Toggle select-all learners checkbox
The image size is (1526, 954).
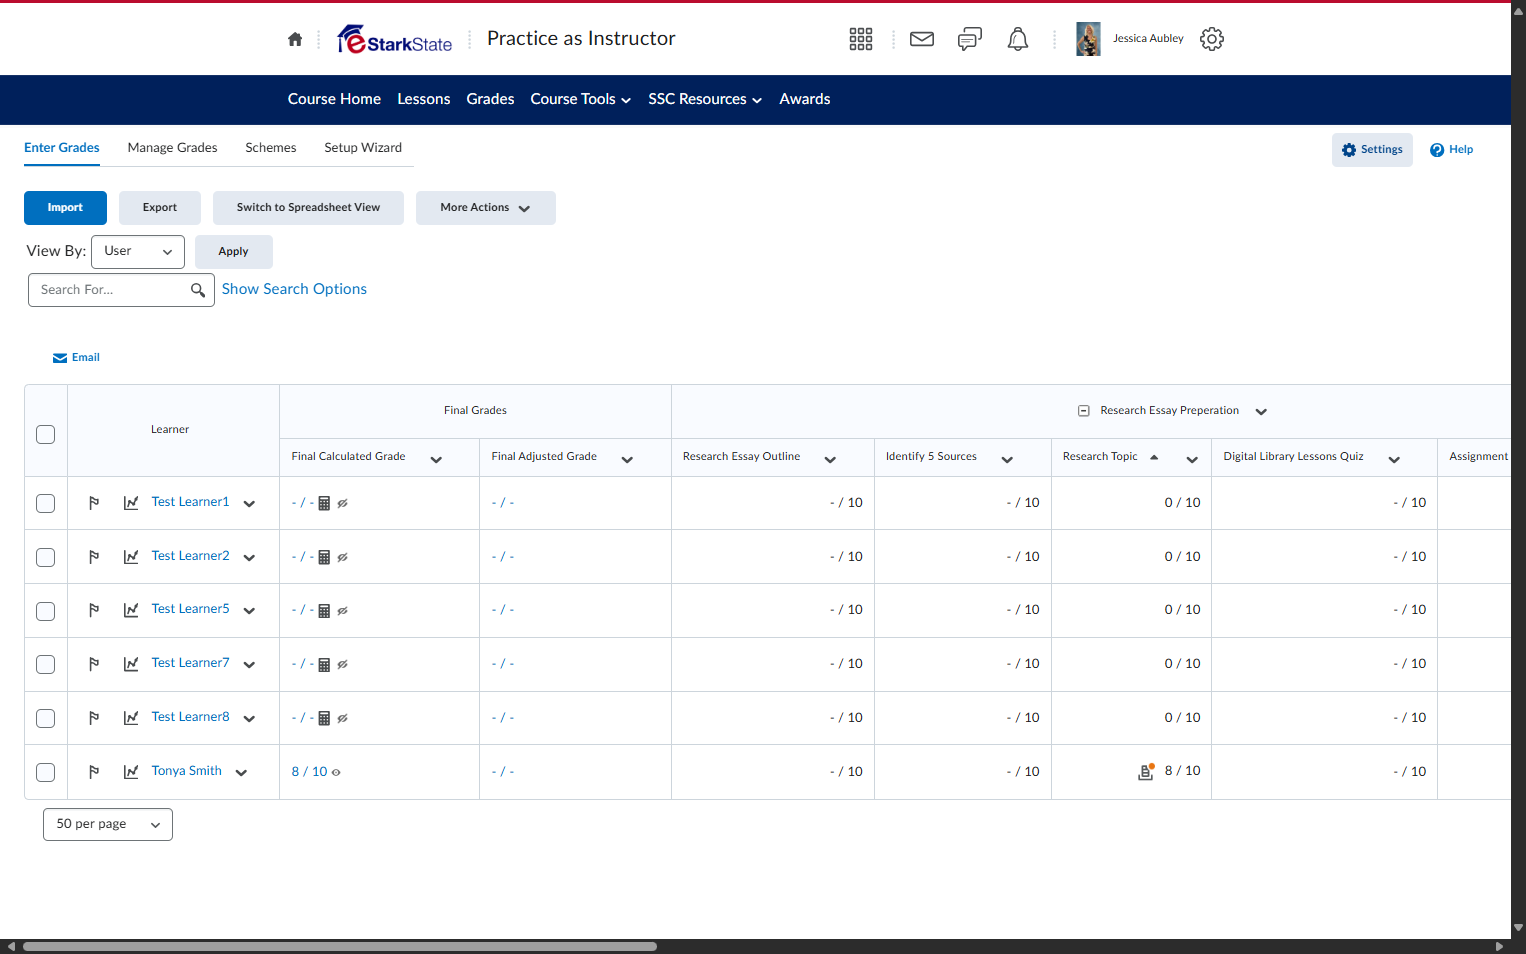coord(46,434)
